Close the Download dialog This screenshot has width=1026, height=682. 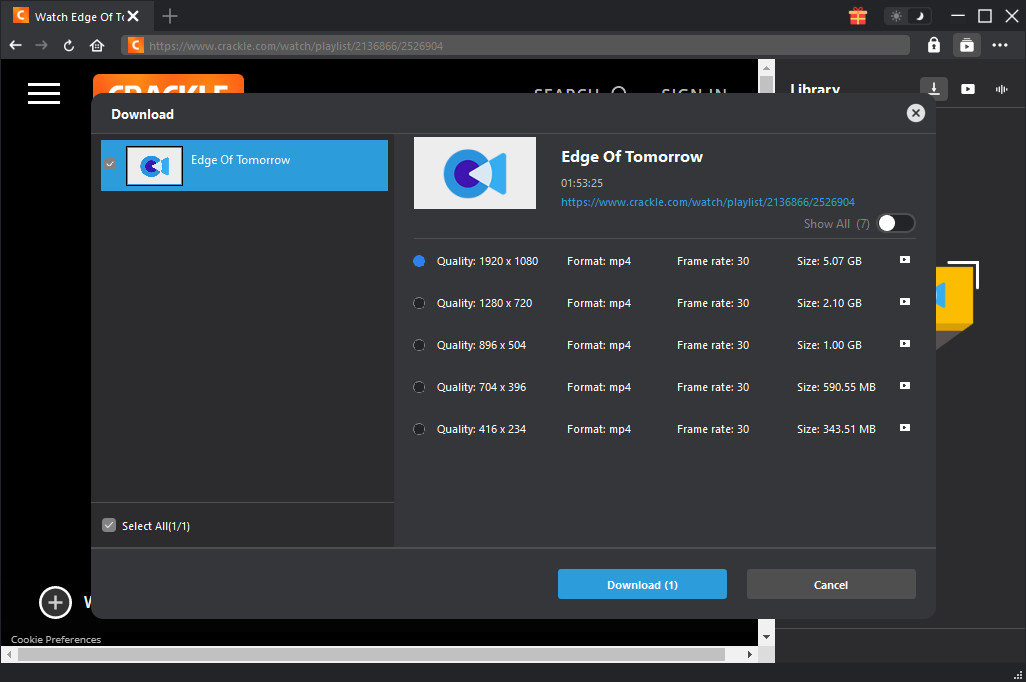pos(915,114)
